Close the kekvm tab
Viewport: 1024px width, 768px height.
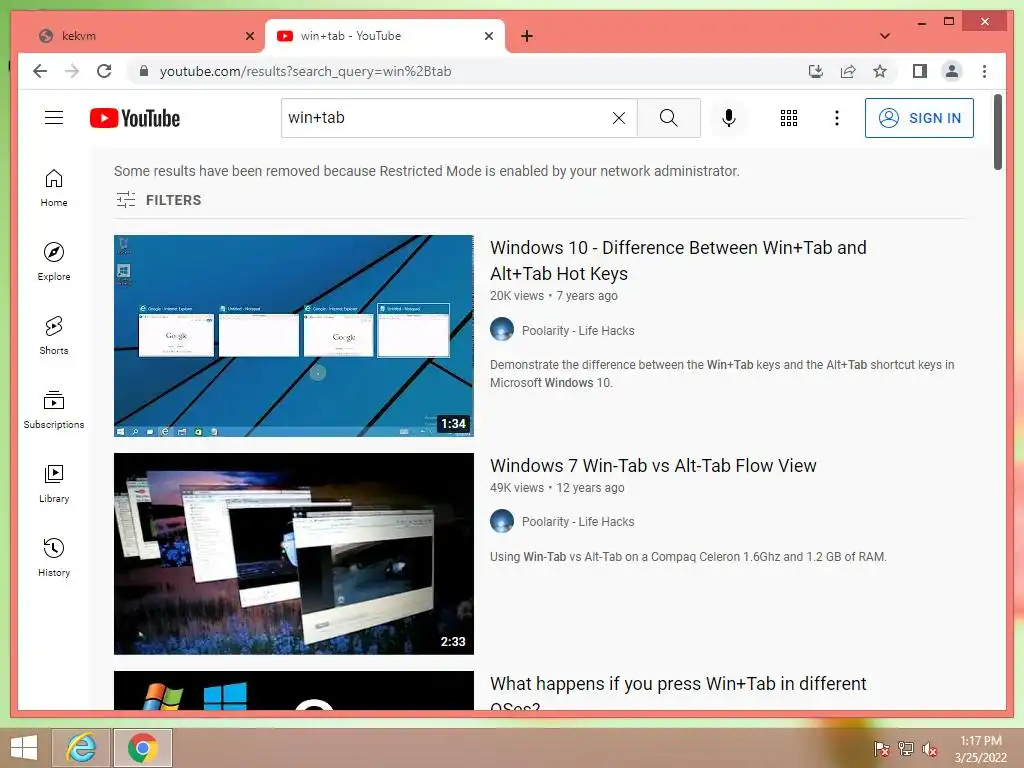point(249,36)
